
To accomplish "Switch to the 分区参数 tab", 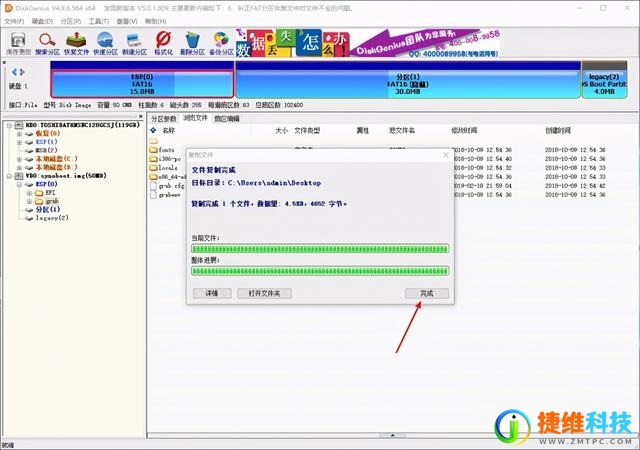I will tap(164, 118).
